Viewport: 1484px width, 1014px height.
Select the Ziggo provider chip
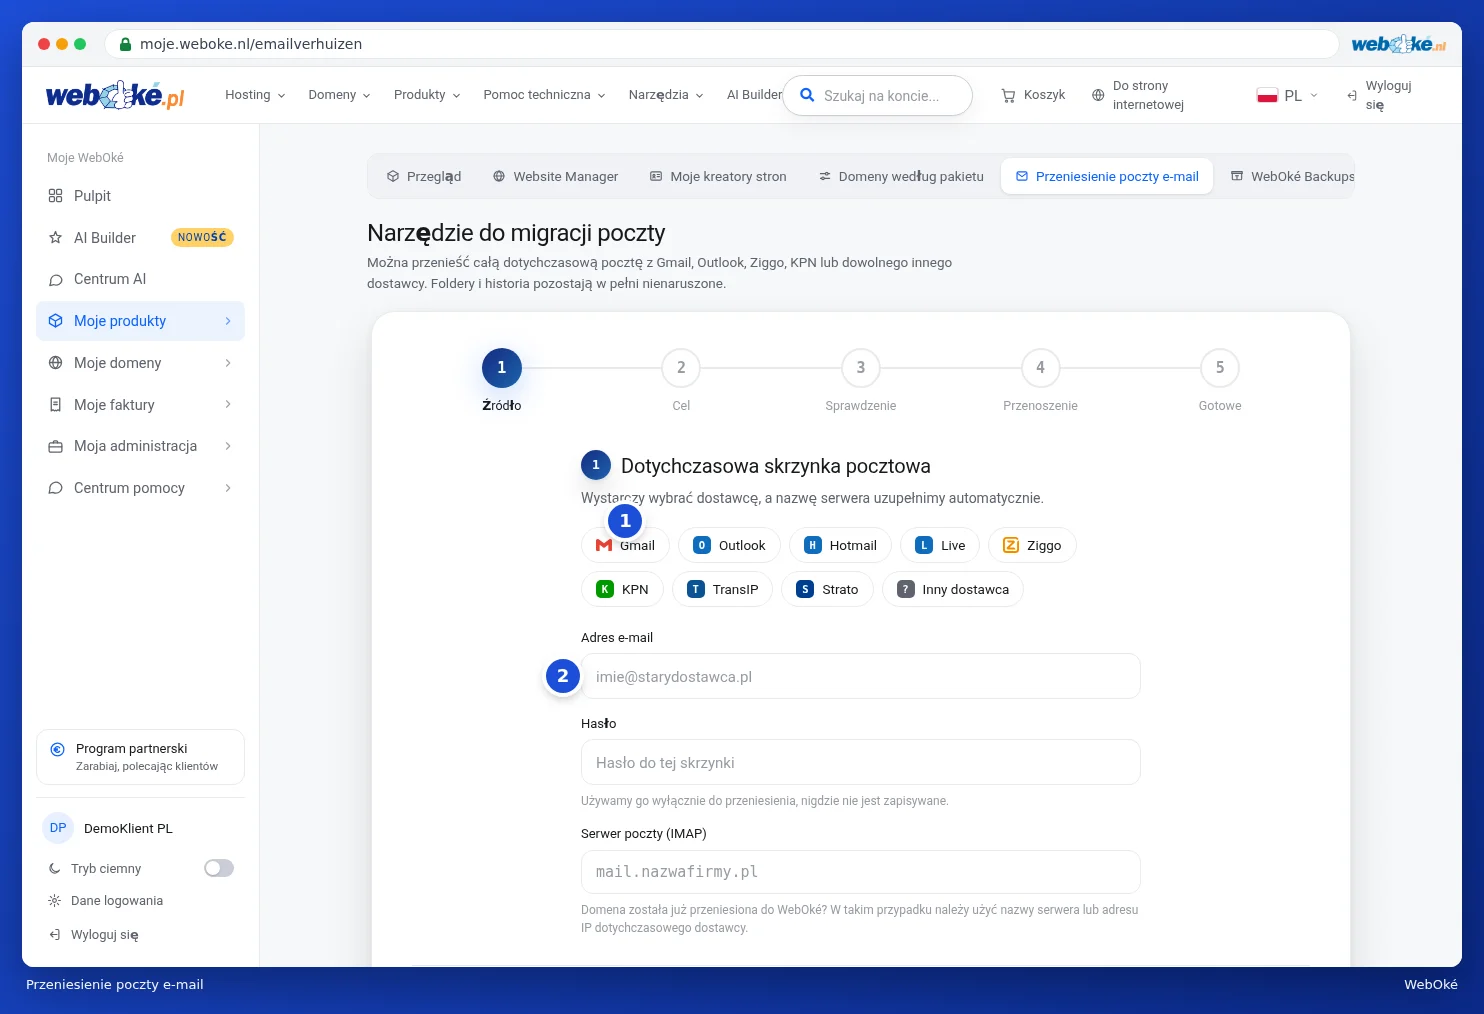point(1032,545)
